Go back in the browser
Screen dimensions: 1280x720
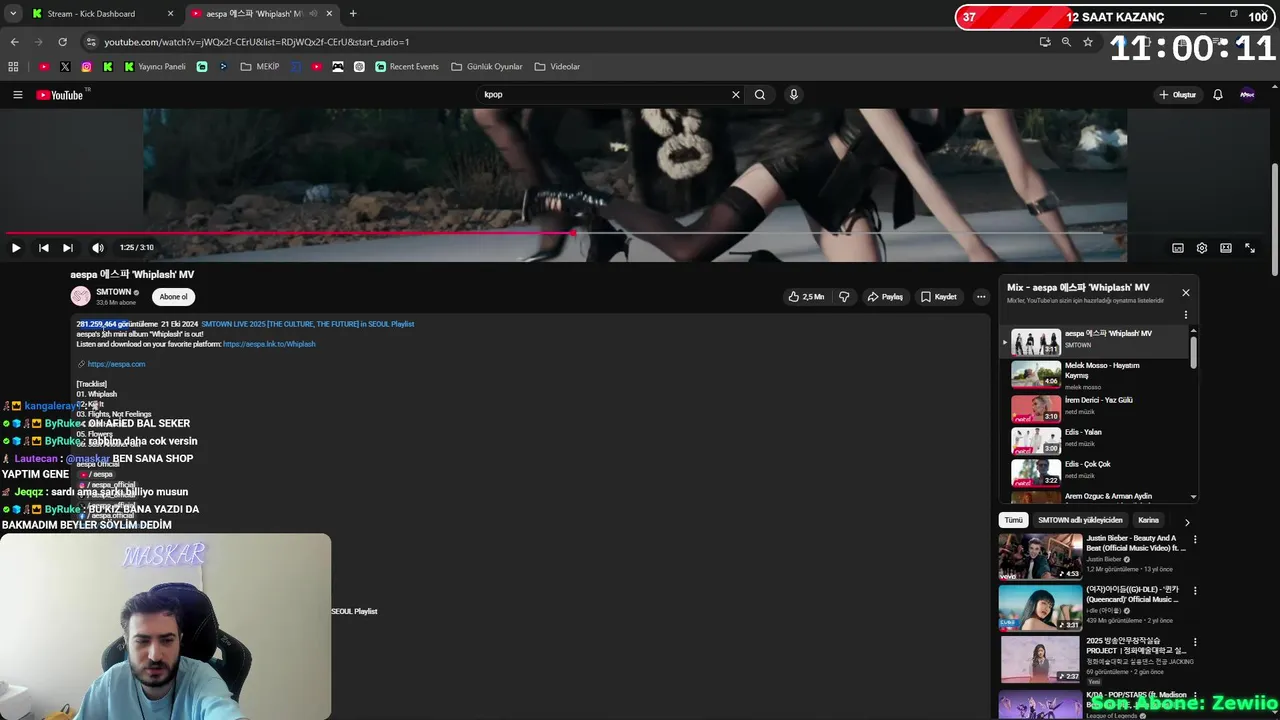14,42
